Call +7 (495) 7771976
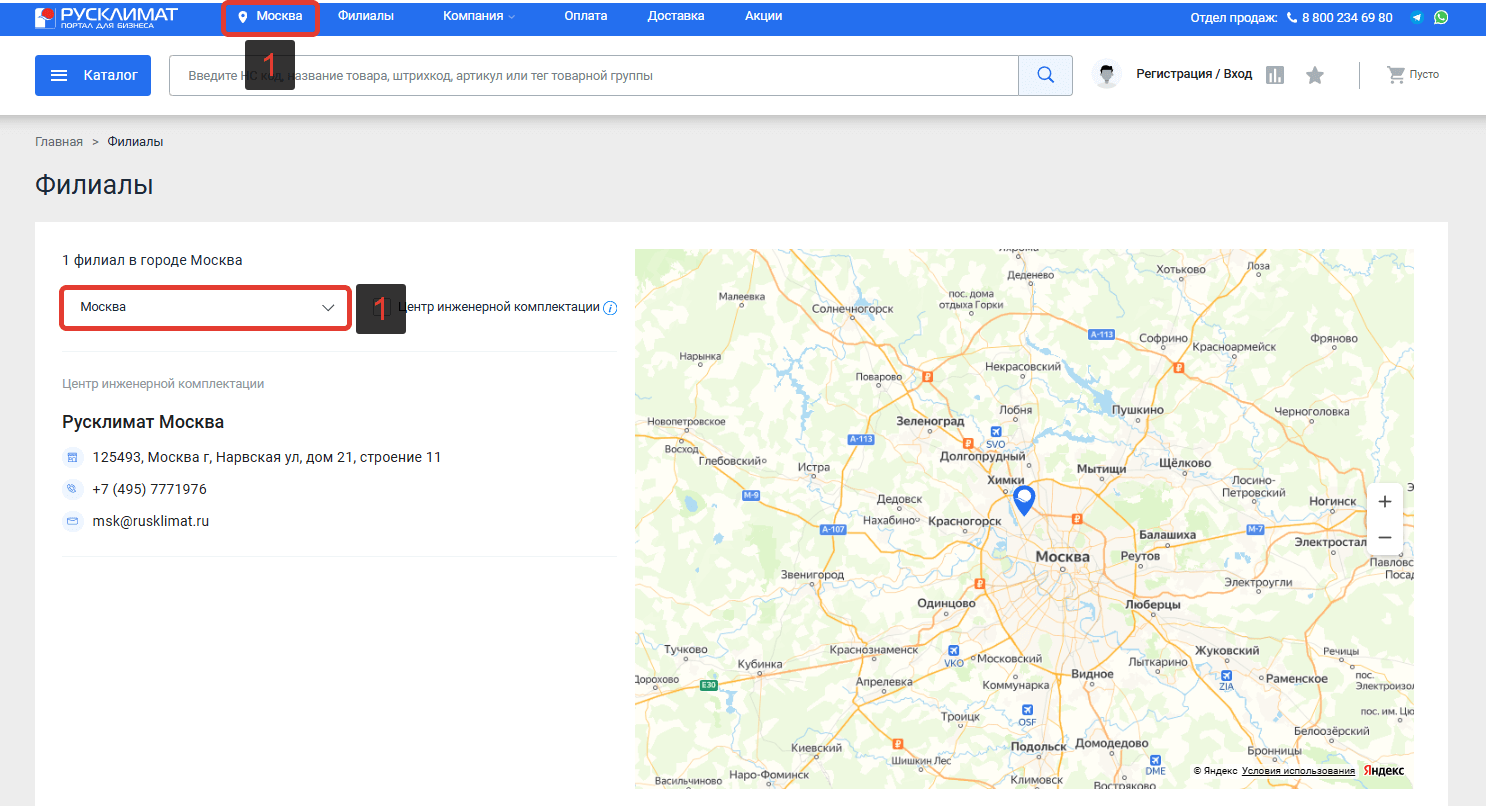Image resolution: width=1486 pixels, height=806 pixels. tap(150, 489)
